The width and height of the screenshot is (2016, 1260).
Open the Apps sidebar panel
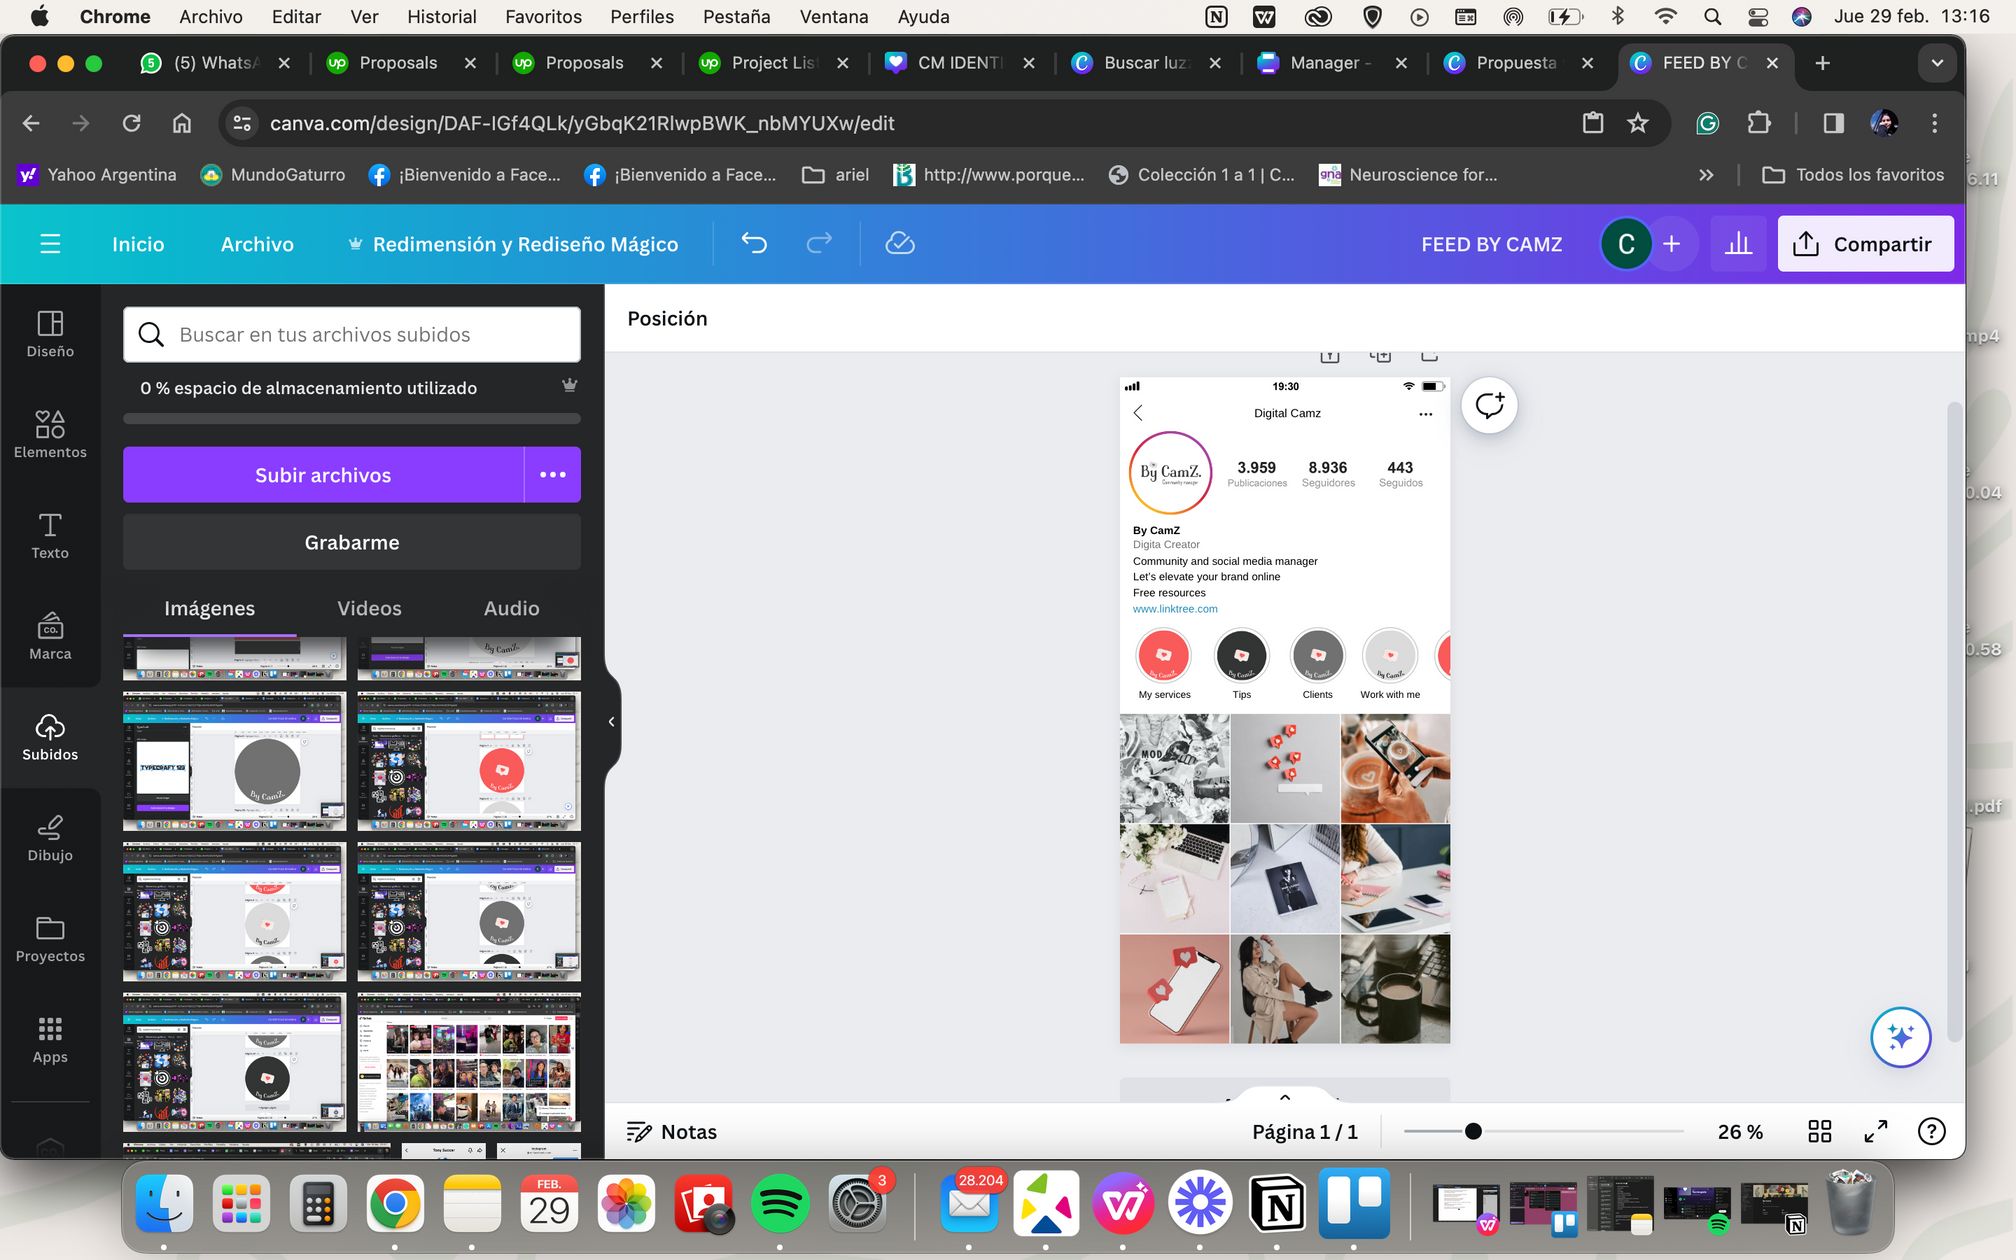point(50,1040)
